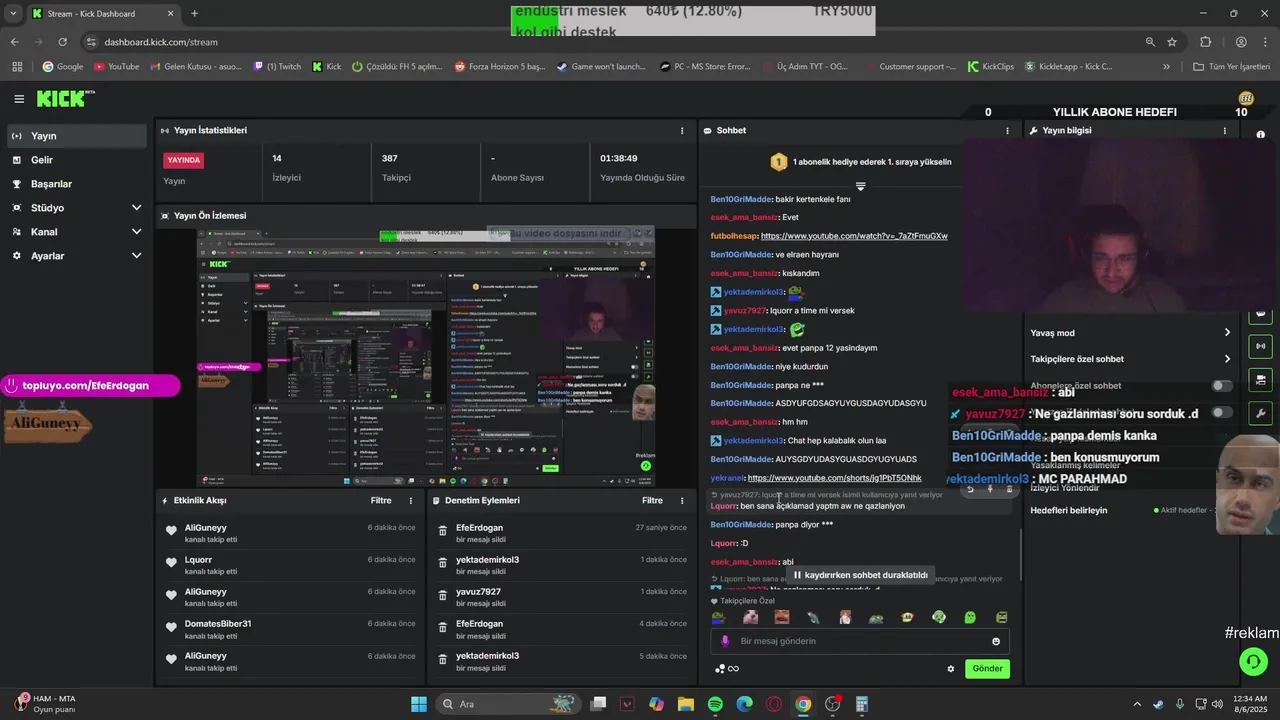The image size is (1280, 720).
Task: Click the taskbar Ara search box
Action: [506, 704]
